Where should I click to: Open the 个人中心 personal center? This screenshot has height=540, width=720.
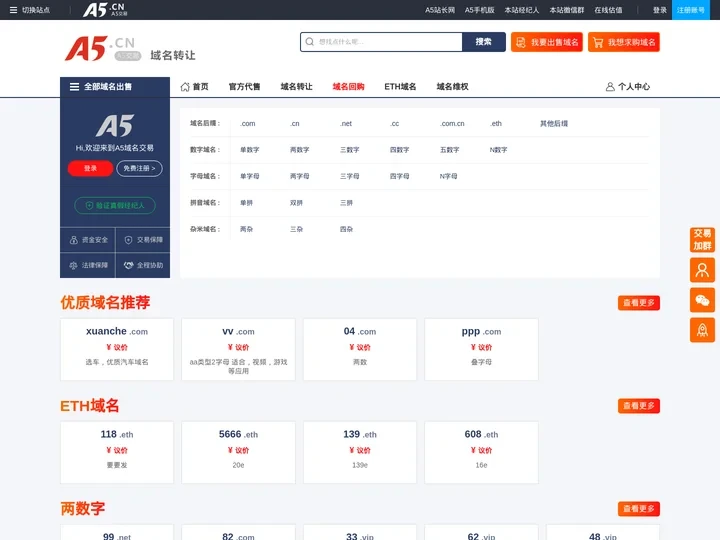[628, 86]
